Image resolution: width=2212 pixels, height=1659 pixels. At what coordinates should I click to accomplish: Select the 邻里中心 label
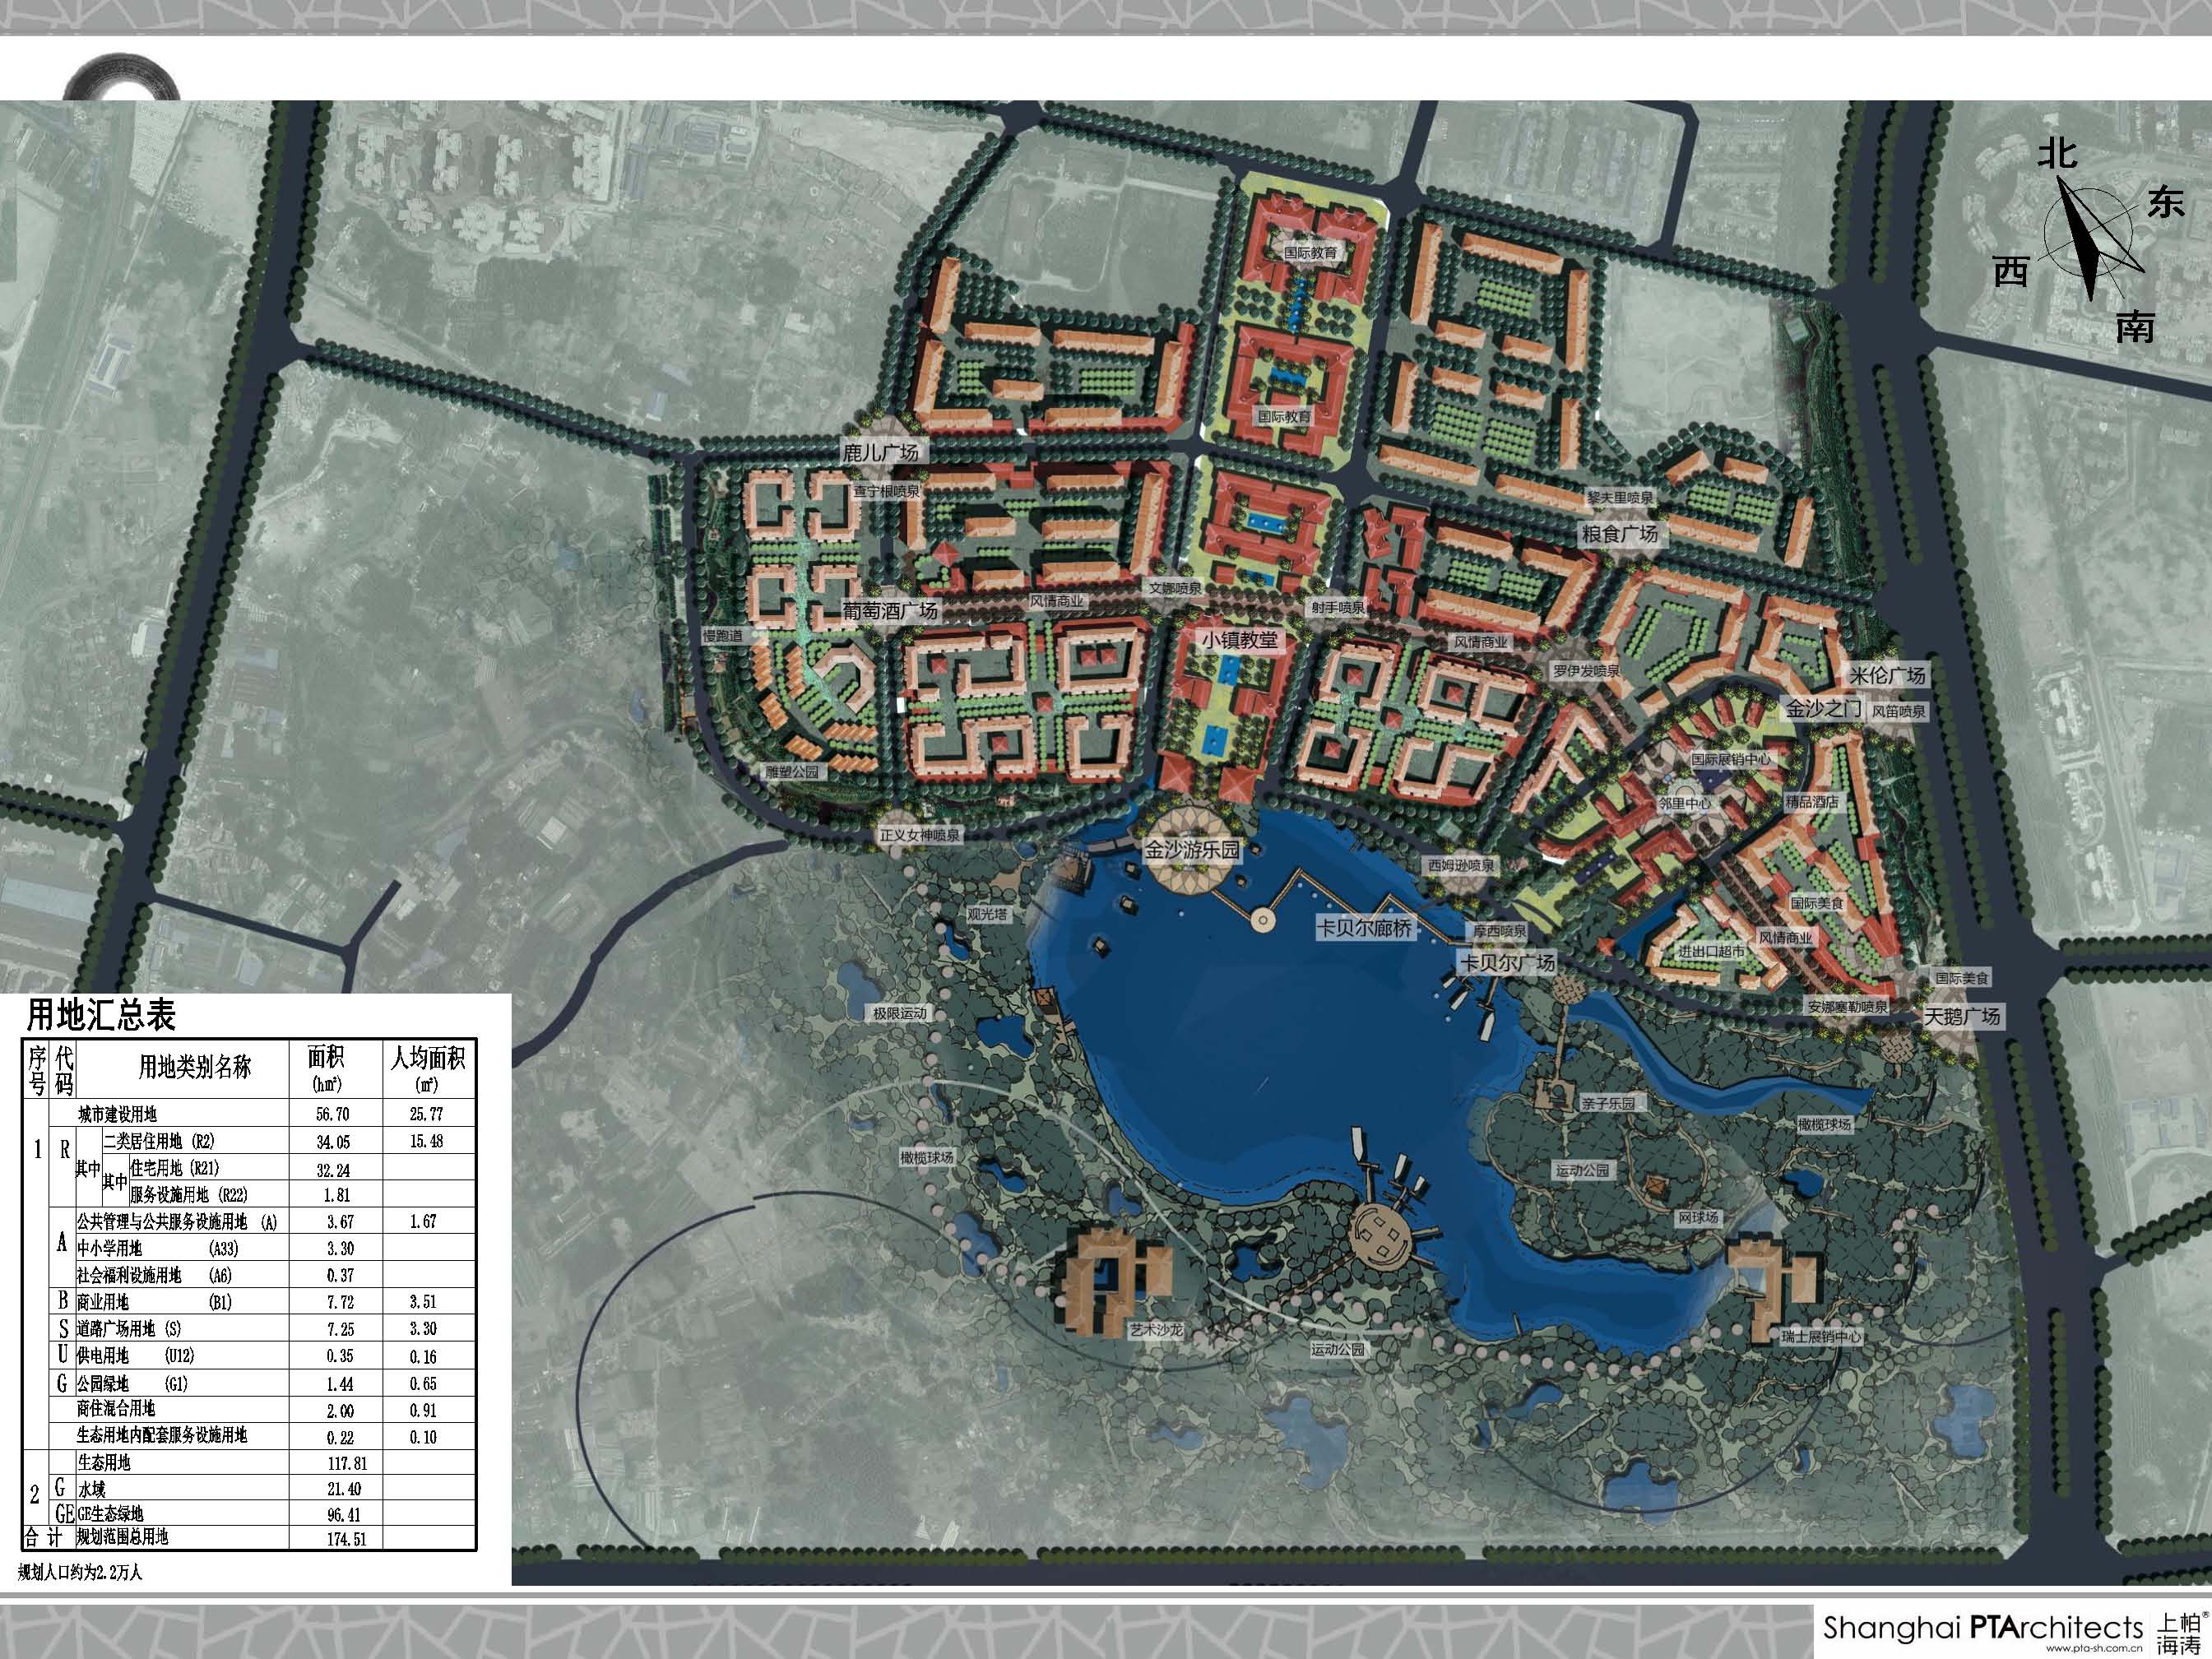(1684, 803)
